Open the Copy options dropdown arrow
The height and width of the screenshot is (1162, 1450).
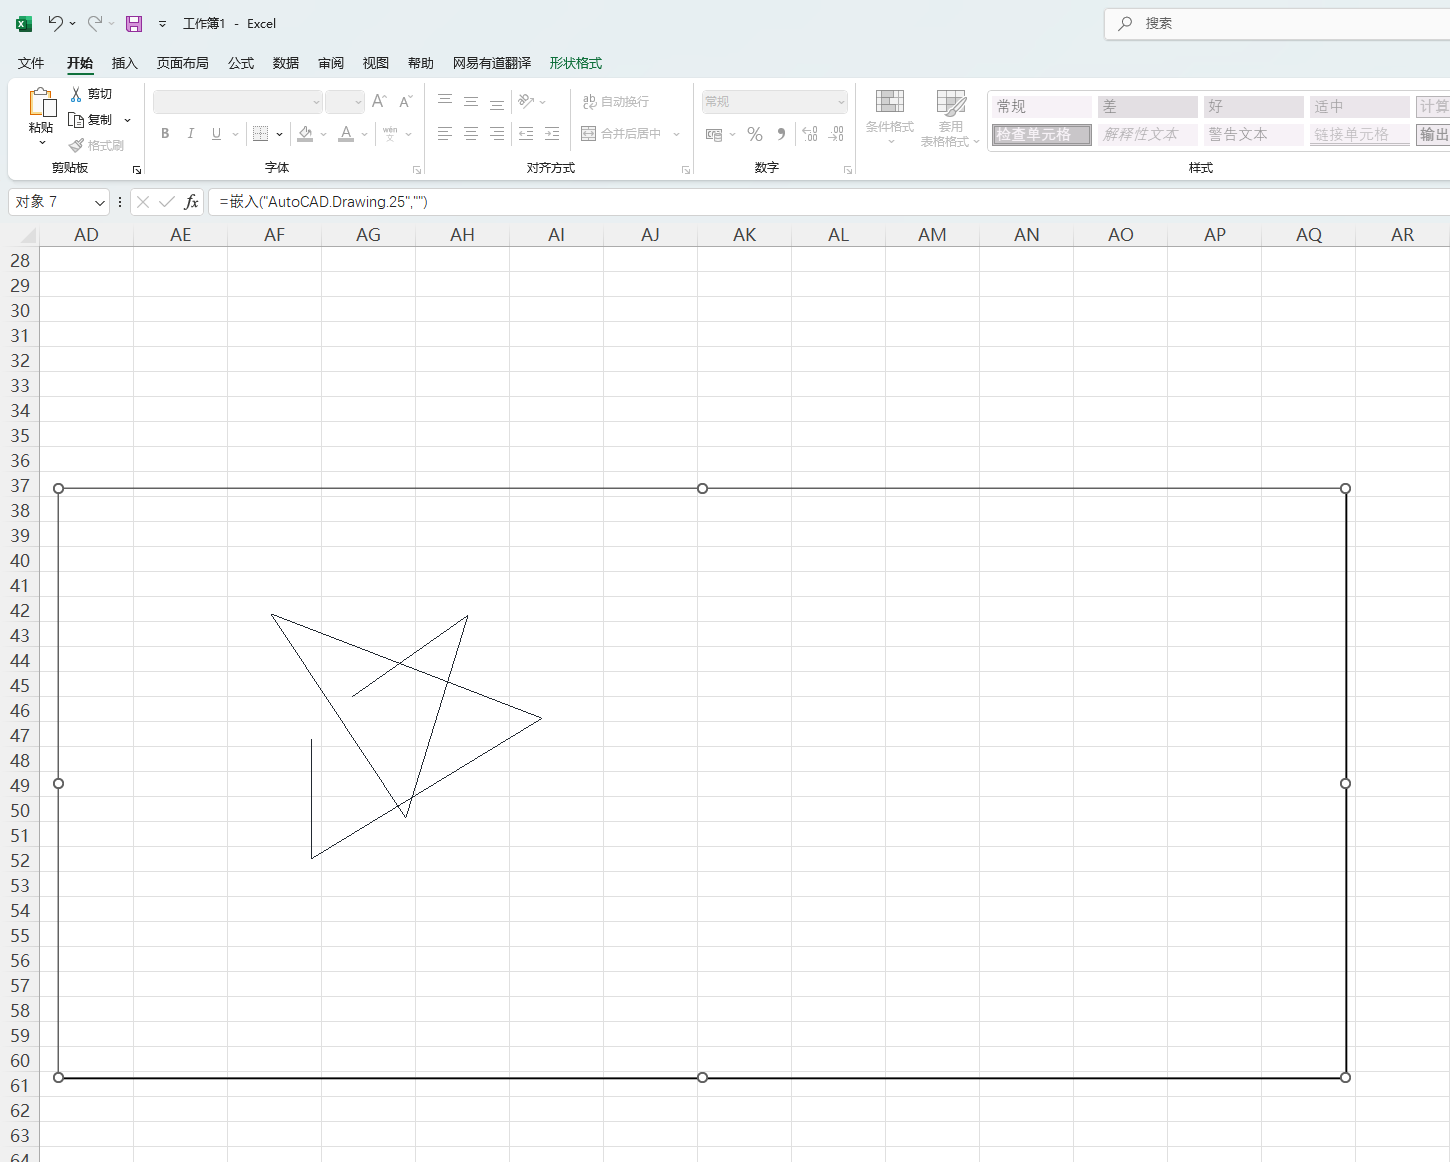point(128,120)
